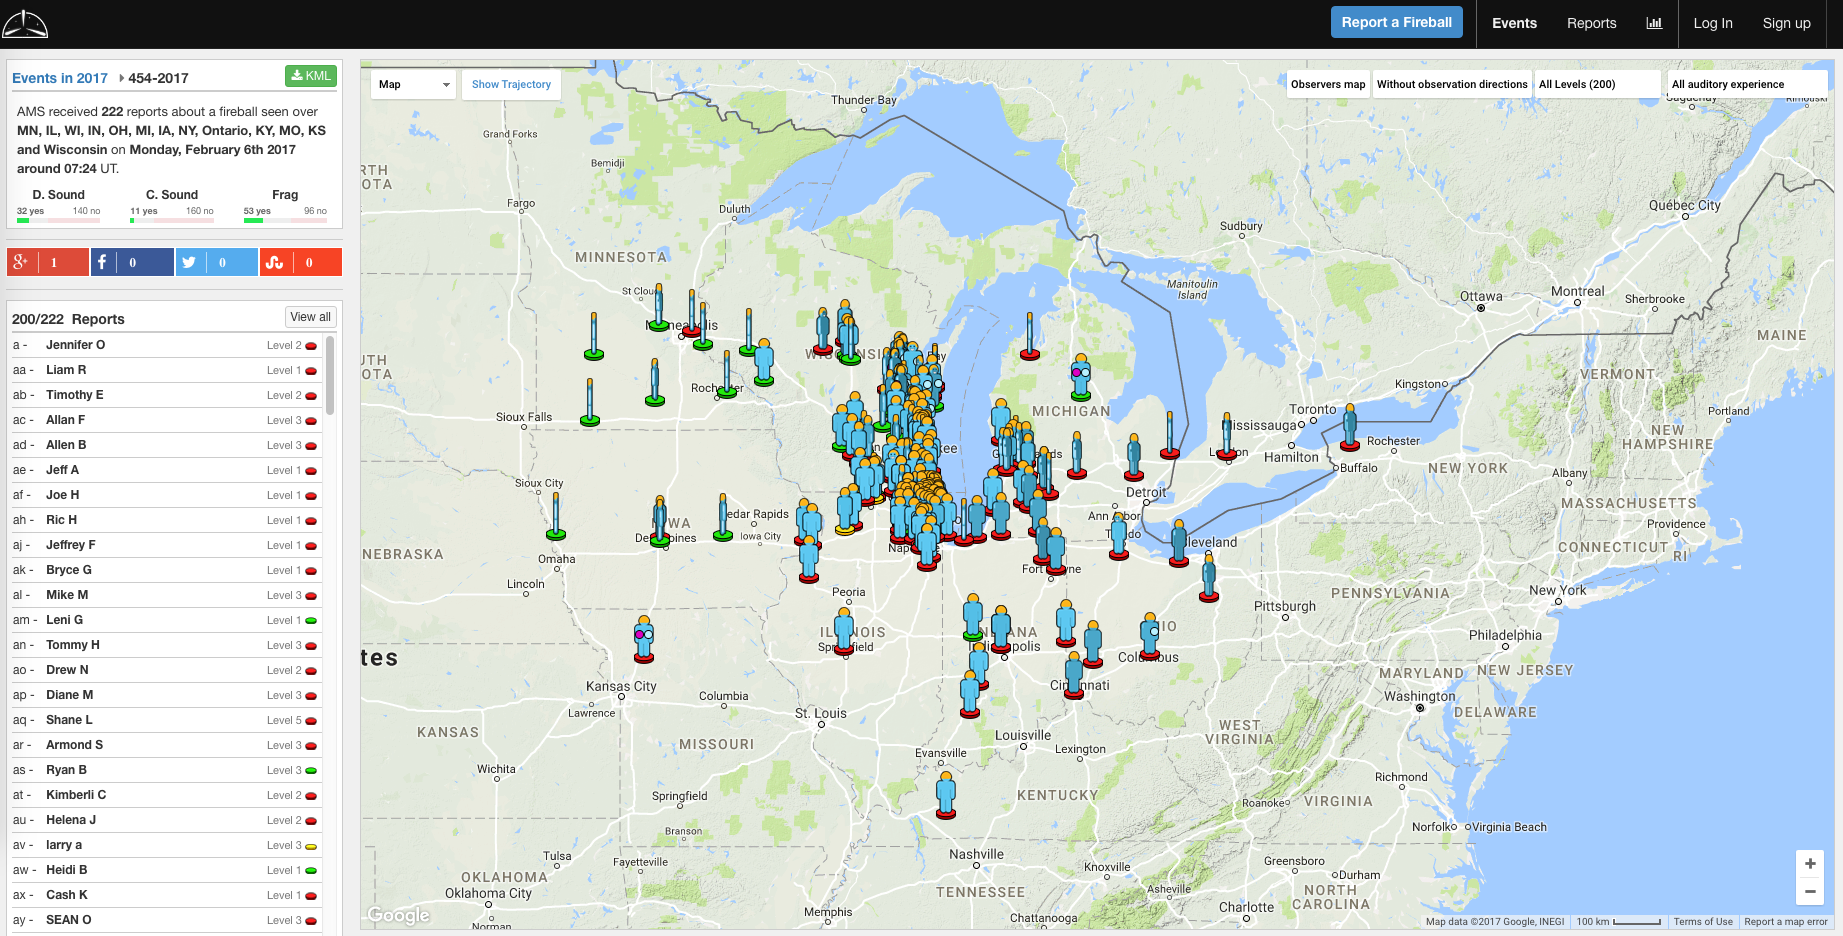The height and width of the screenshot is (936, 1843).
Task: Zoom in on the map
Action: coord(1810,864)
